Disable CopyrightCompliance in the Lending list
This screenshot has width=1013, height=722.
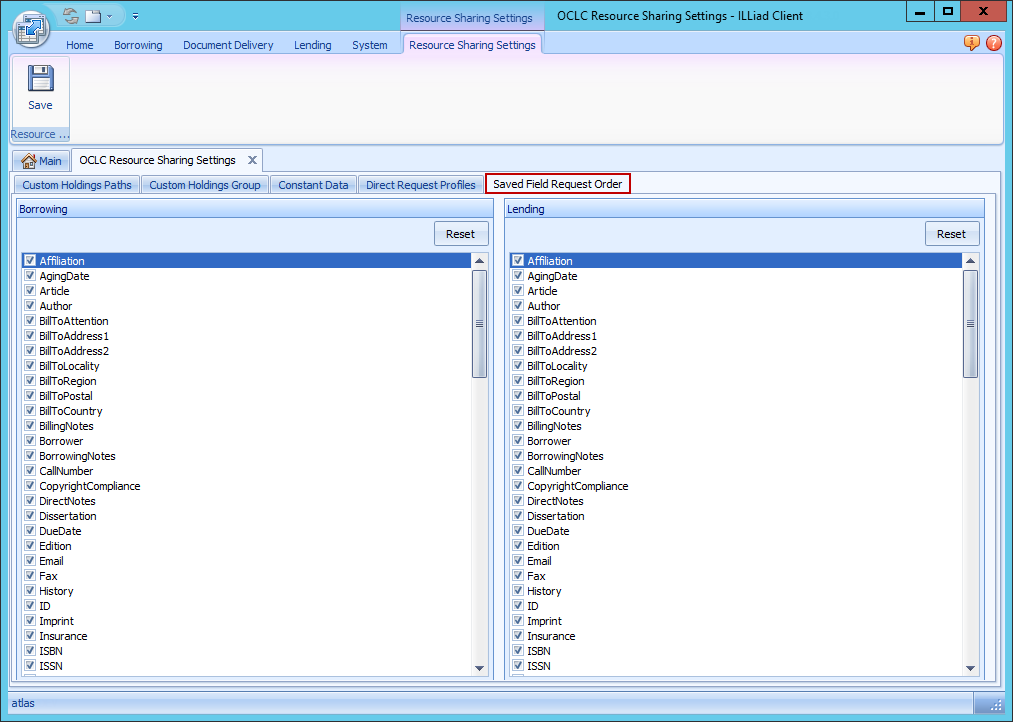517,485
